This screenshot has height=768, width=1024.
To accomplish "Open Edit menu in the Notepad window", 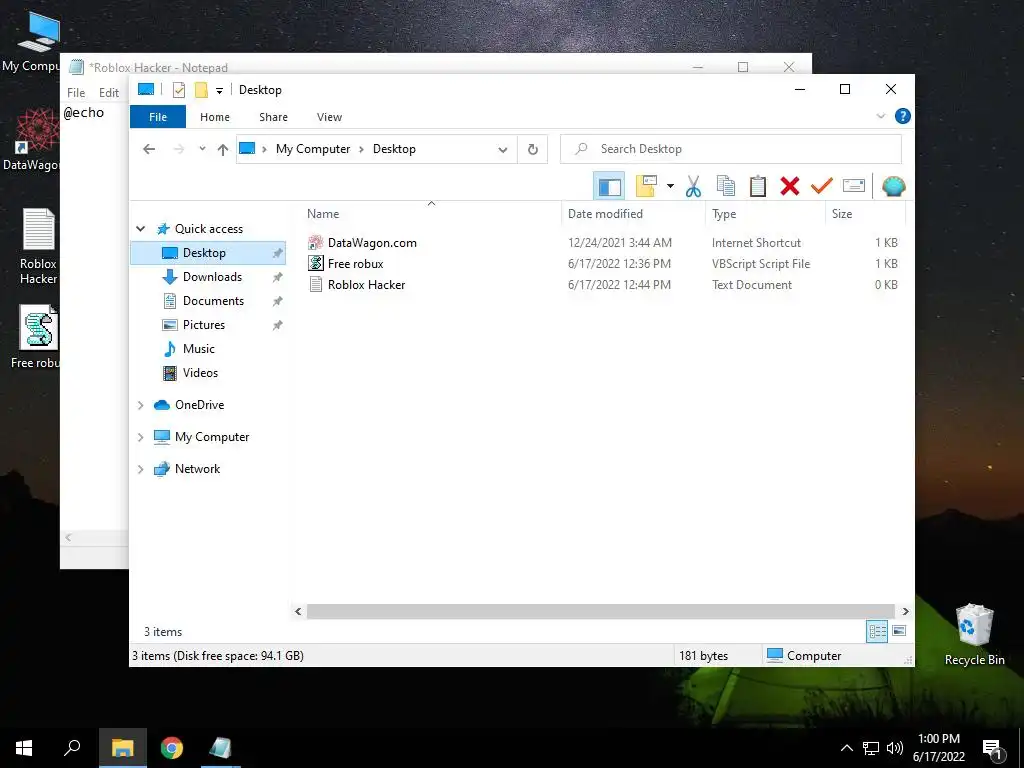I will [x=108, y=93].
